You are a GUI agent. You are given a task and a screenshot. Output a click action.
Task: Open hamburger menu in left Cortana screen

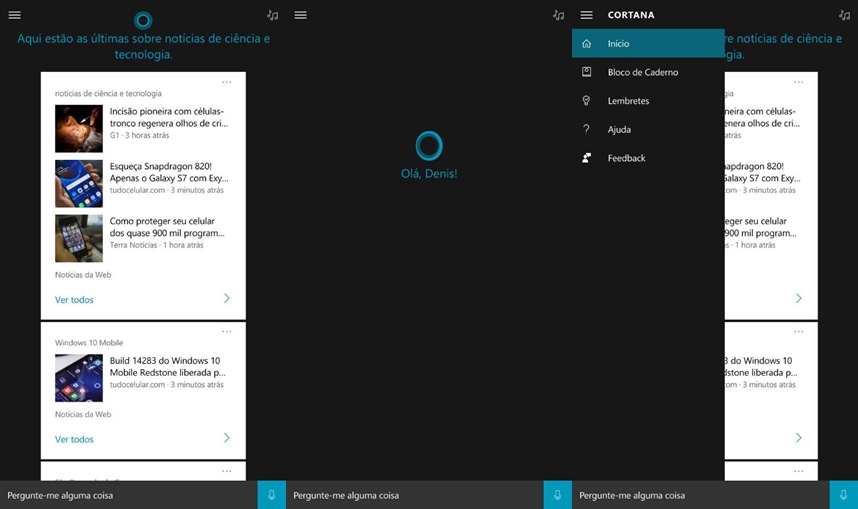click(15, 15)
